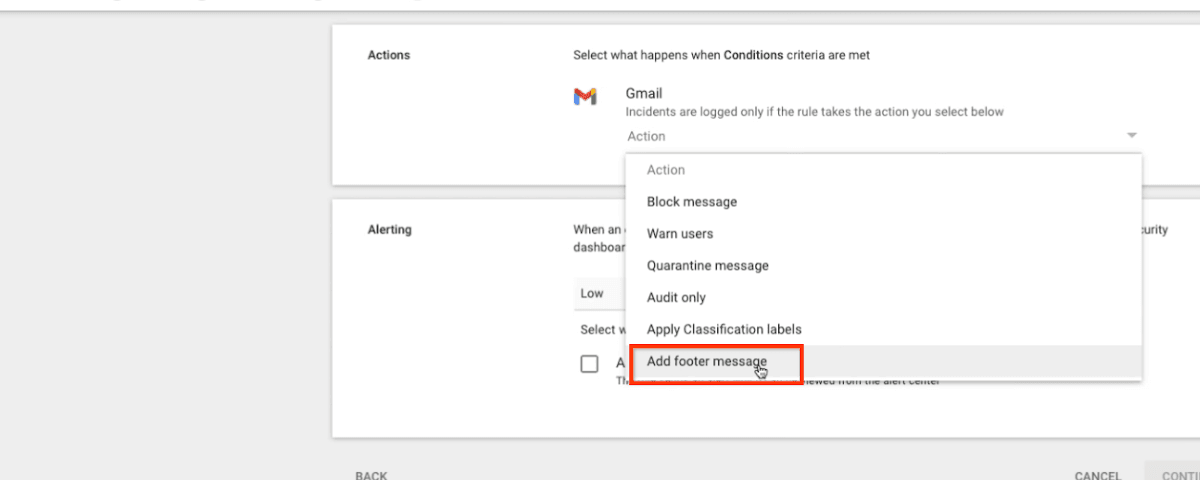This screenshot has width=1200, height=480.
Task: Click the 'Select what happens when Conditions' text
Action: pyautogui.click(x=721, y=56)
